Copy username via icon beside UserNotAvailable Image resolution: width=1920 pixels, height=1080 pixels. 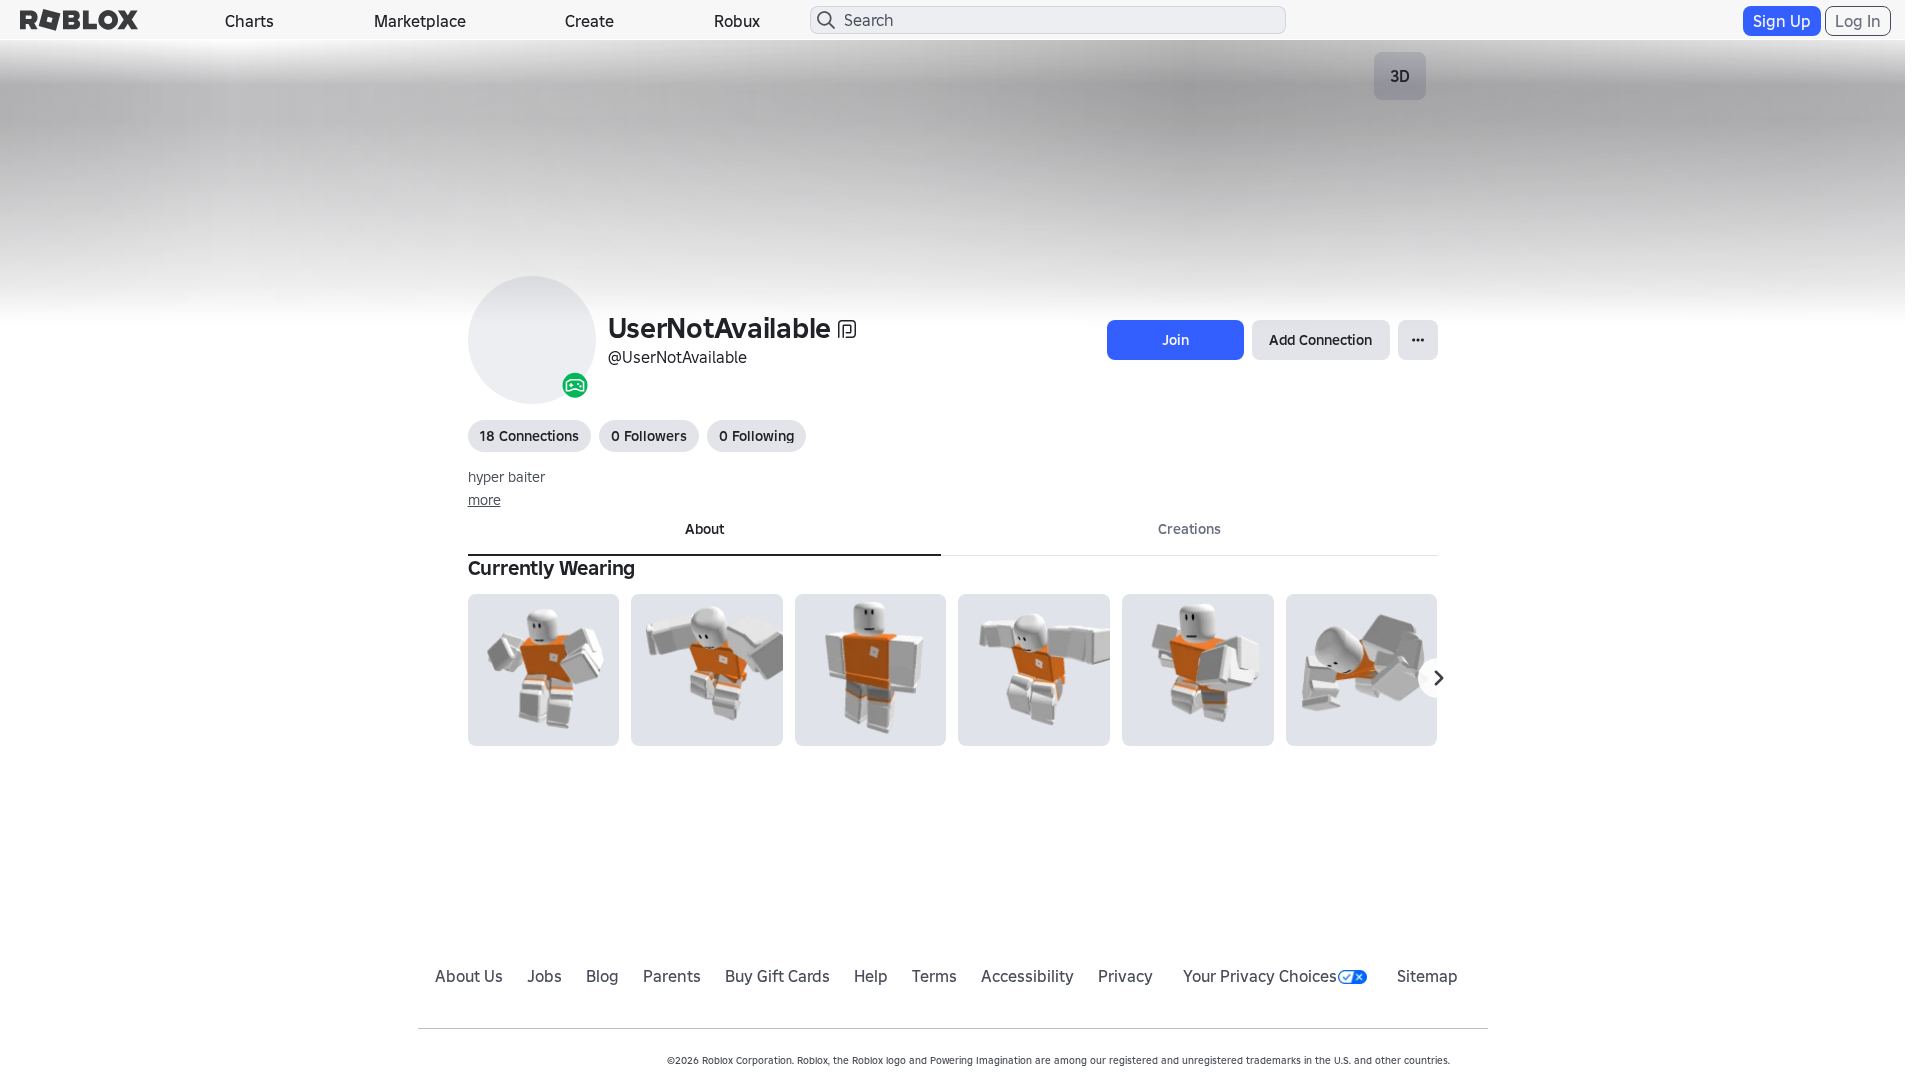847,329
